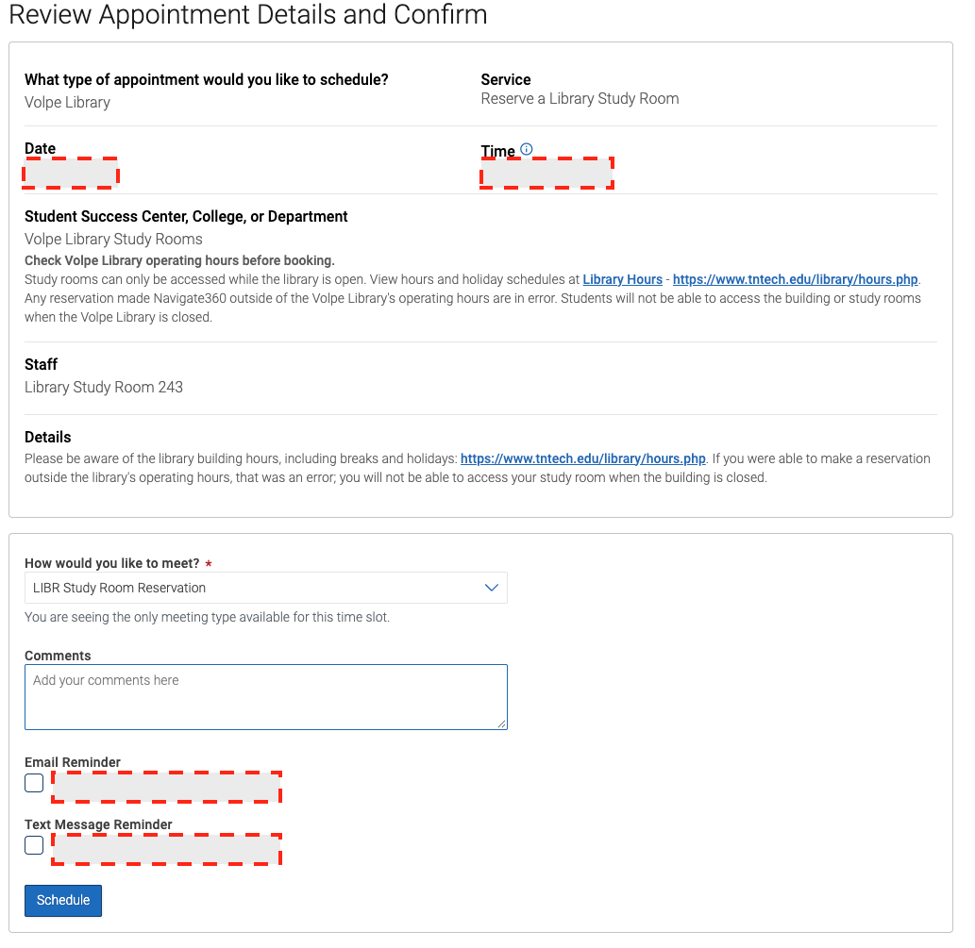Click 'Volpe Library' appointment type value

coord(67,103)
